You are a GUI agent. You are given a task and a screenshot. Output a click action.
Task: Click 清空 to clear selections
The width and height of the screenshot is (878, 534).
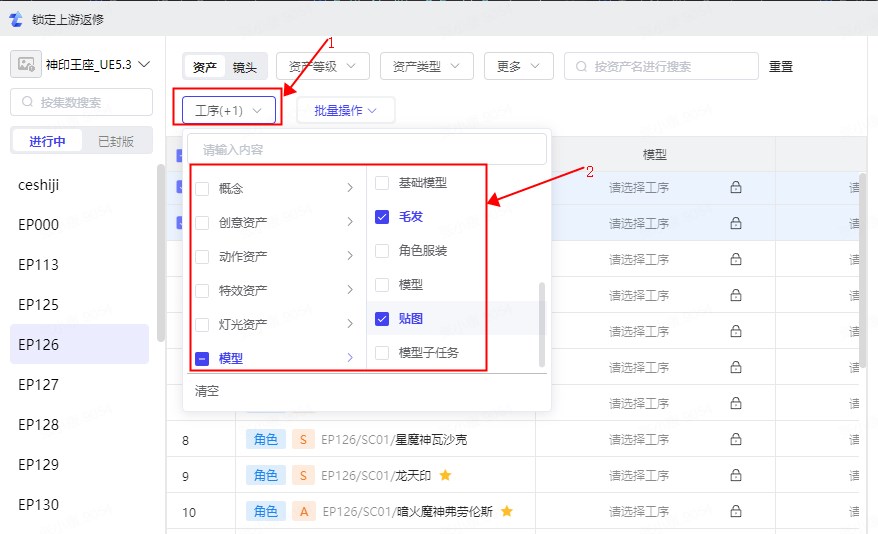pos(207,391)
